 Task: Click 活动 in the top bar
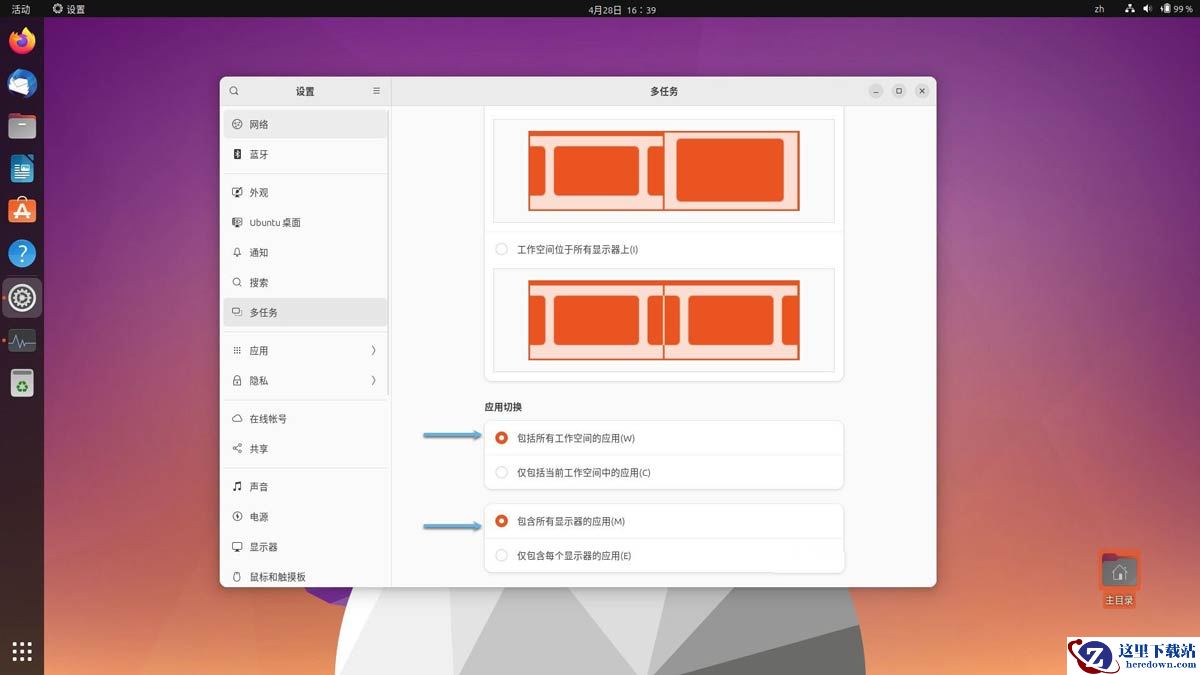pos(21,9)
